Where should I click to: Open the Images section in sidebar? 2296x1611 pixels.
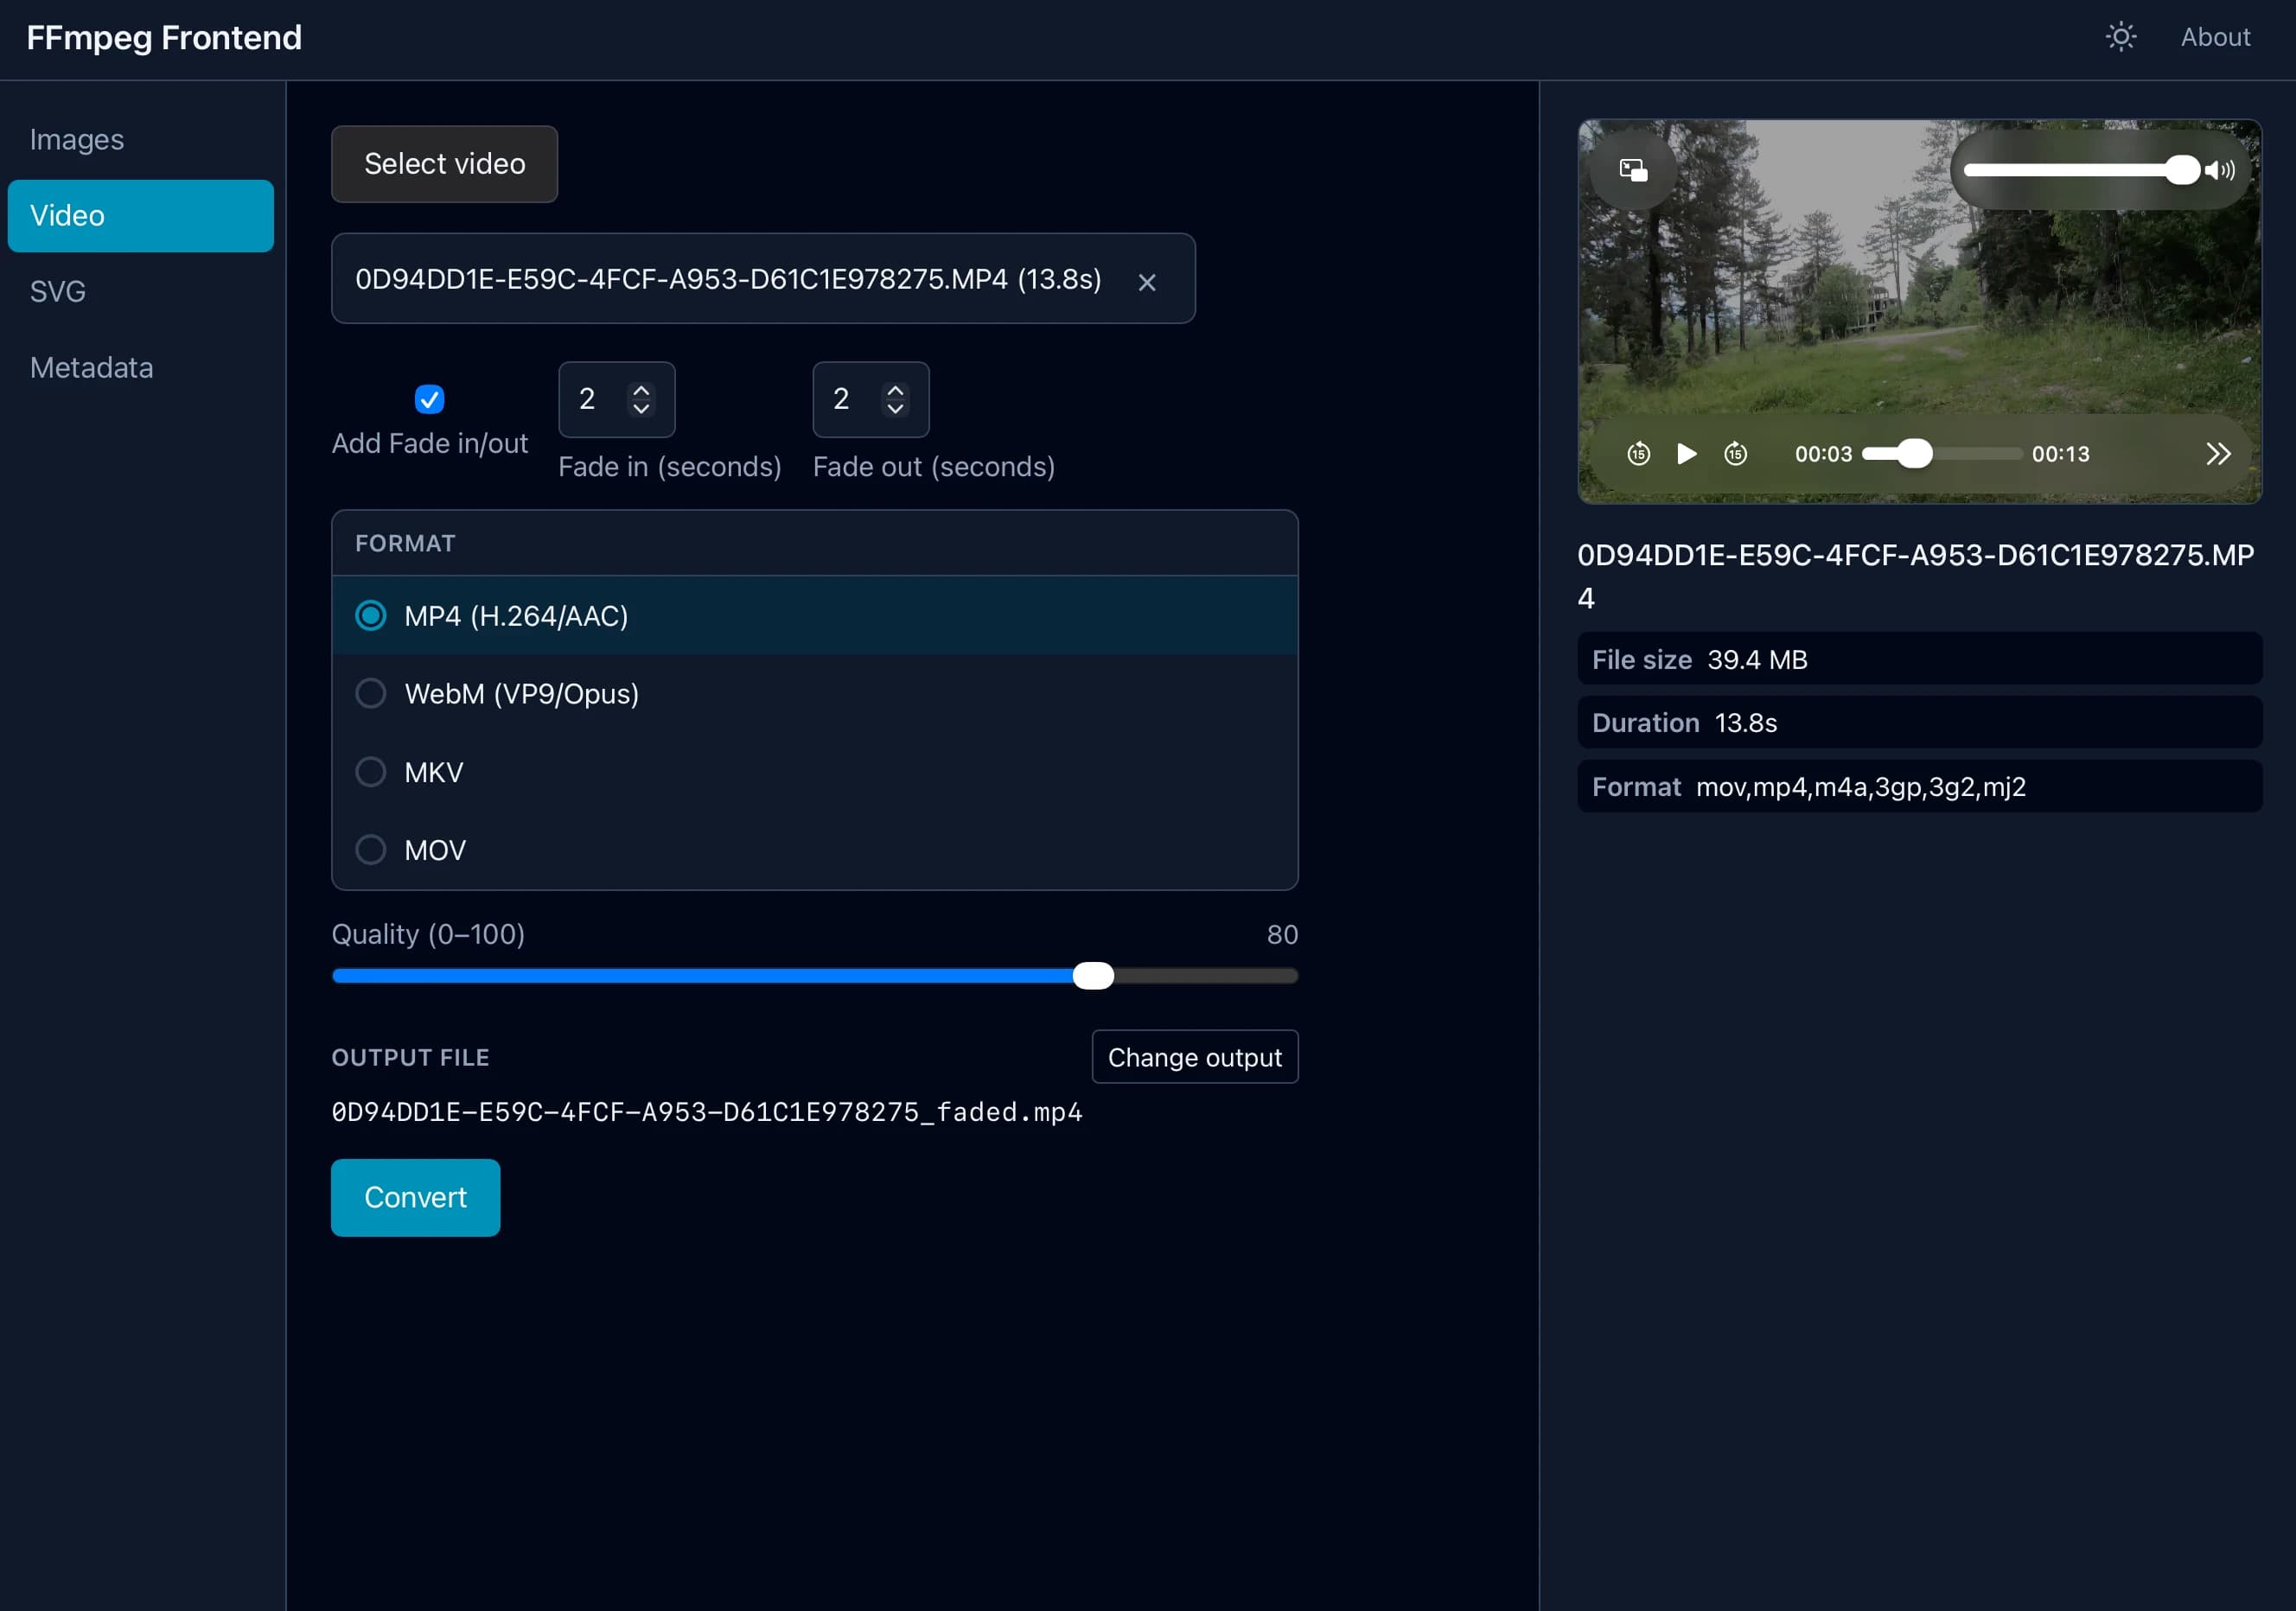click(x=77, y=139)
